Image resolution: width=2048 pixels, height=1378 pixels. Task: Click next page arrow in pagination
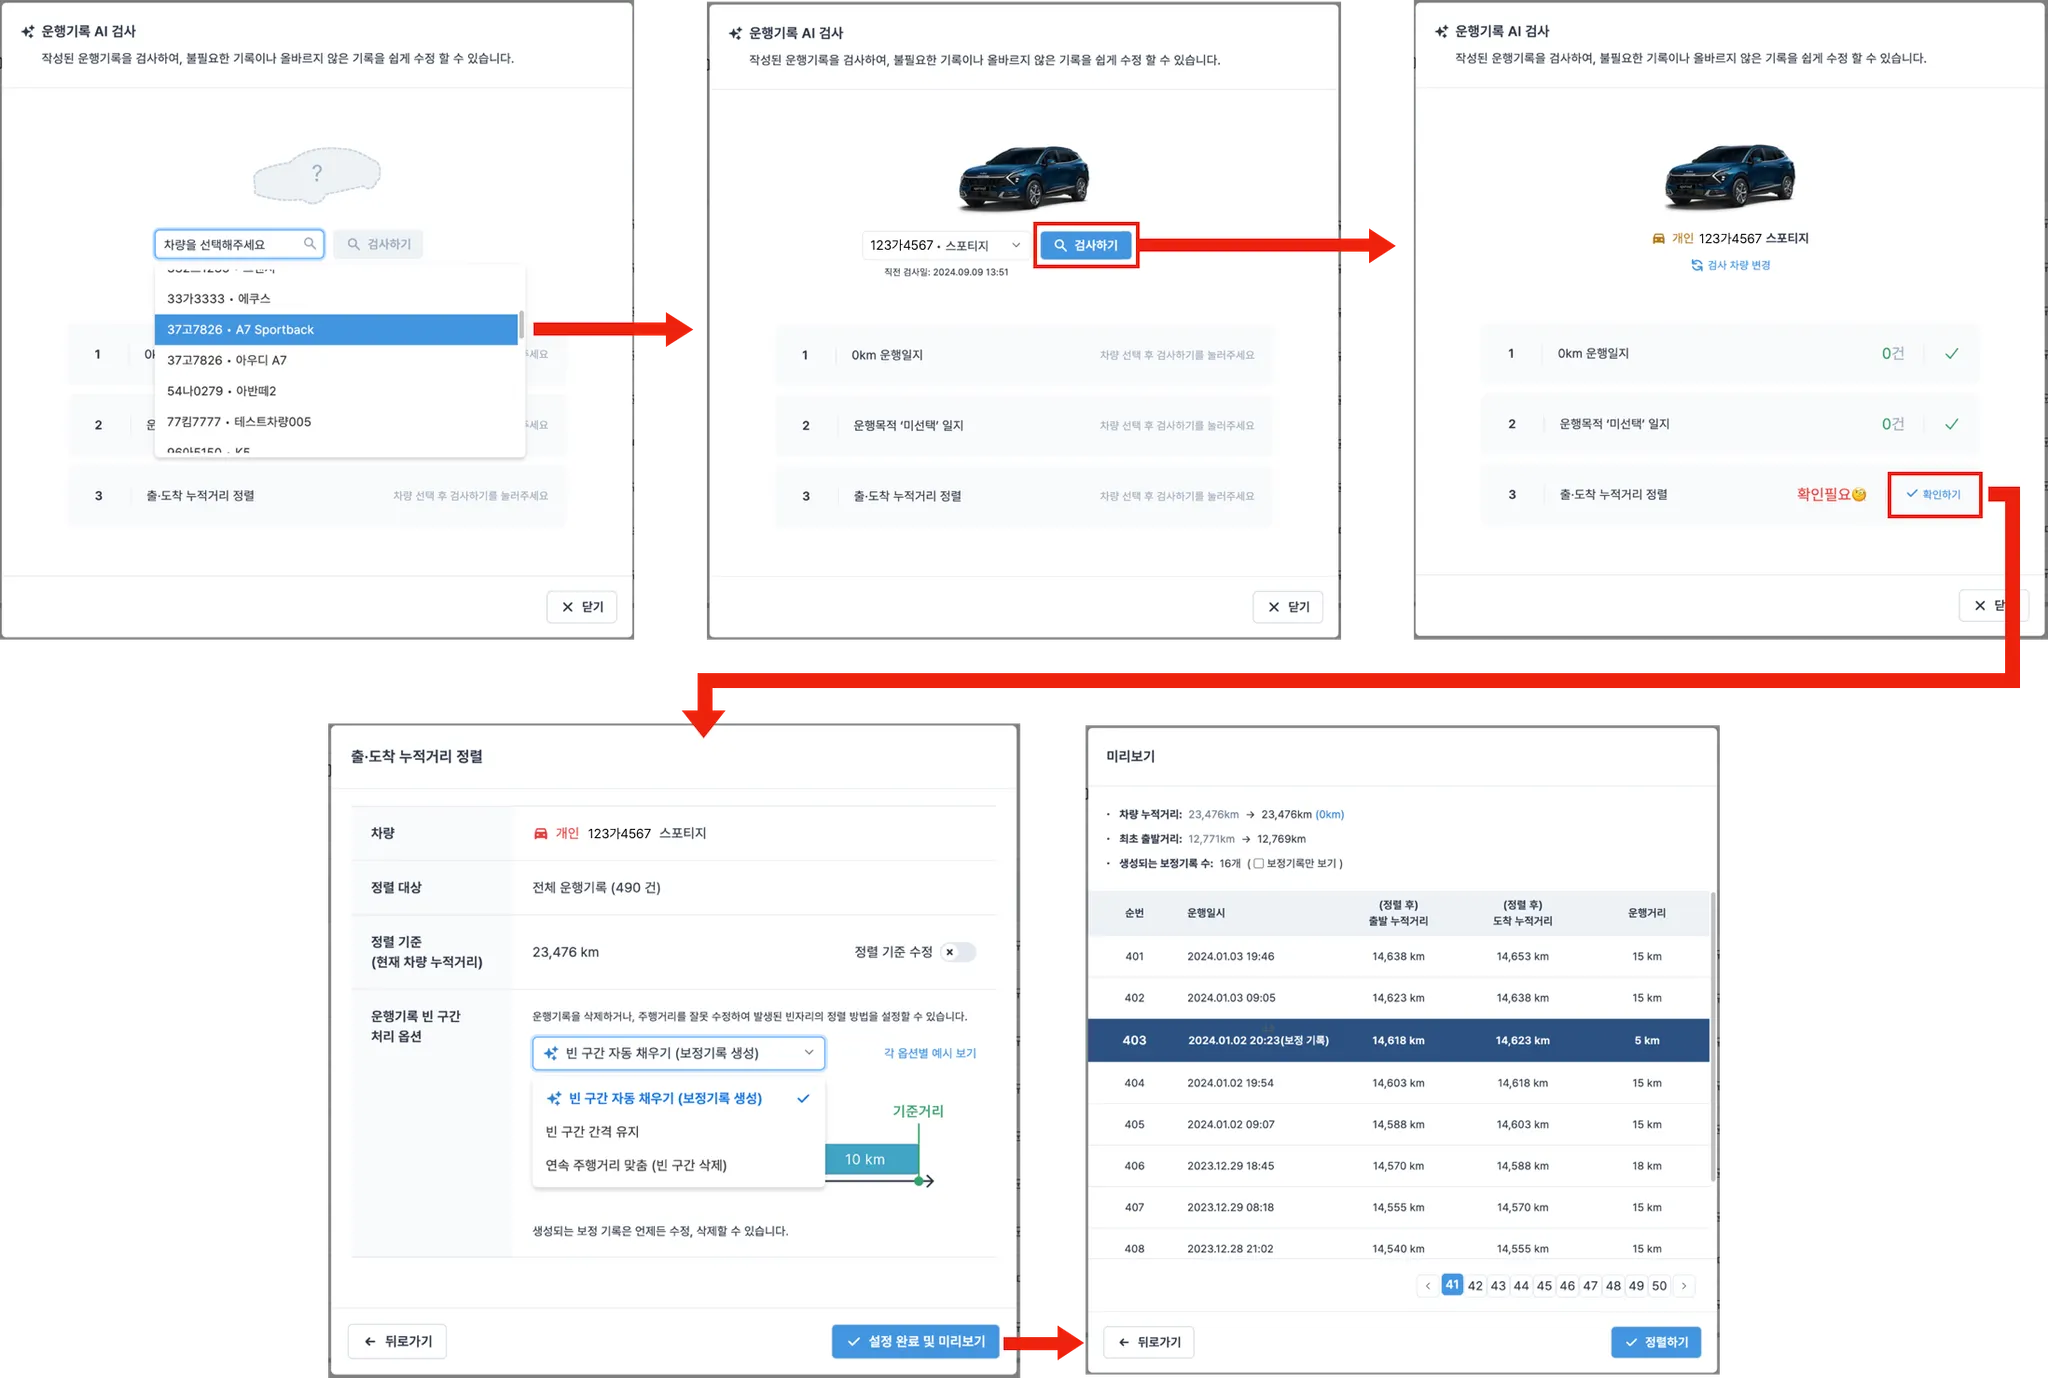coord(1684,1286)
